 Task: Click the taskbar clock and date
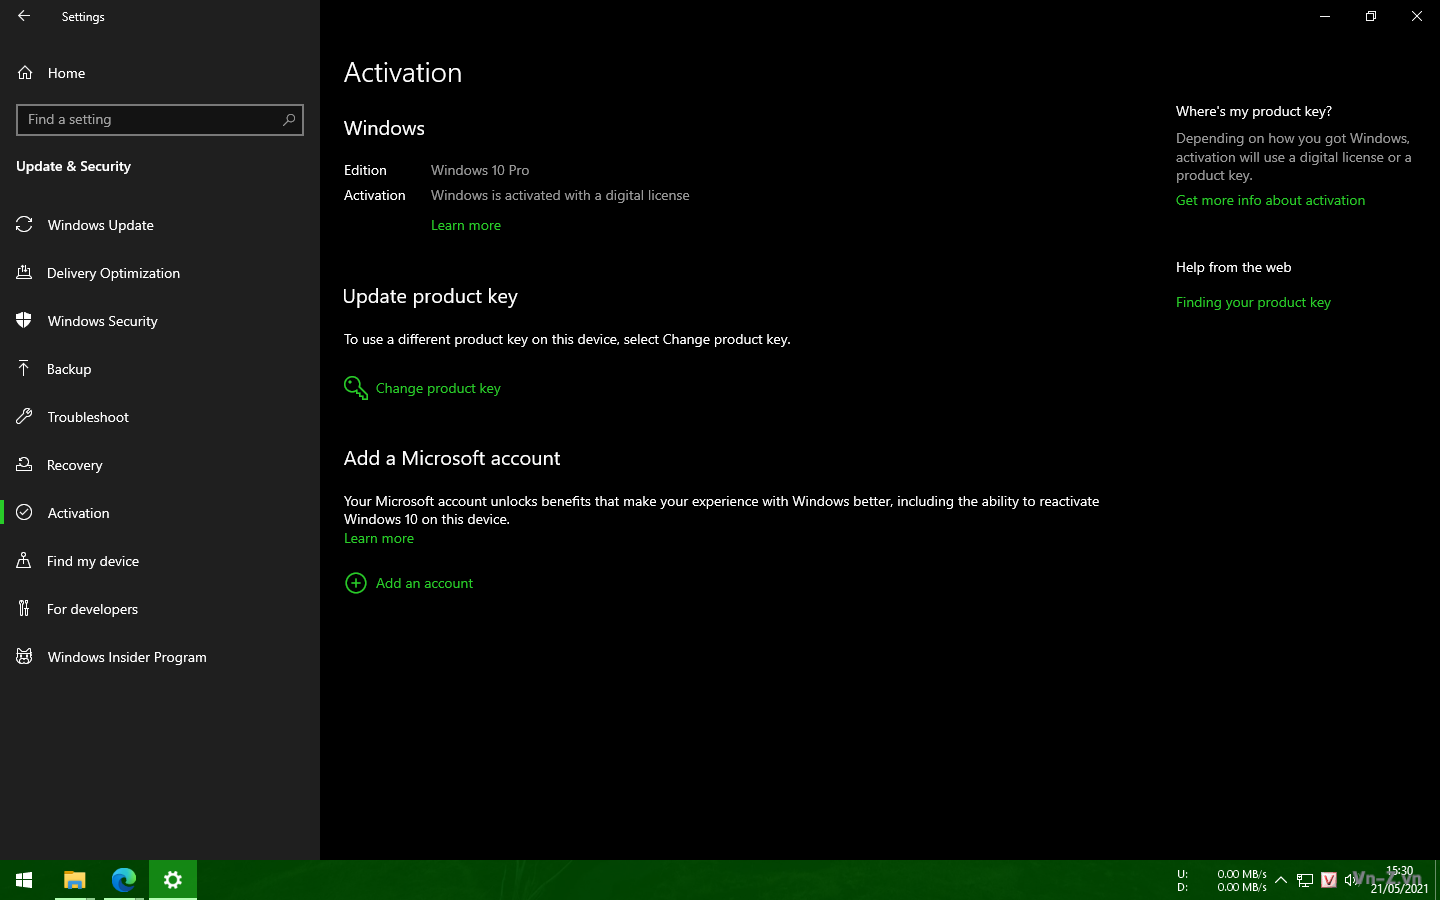coord(1399,880)
